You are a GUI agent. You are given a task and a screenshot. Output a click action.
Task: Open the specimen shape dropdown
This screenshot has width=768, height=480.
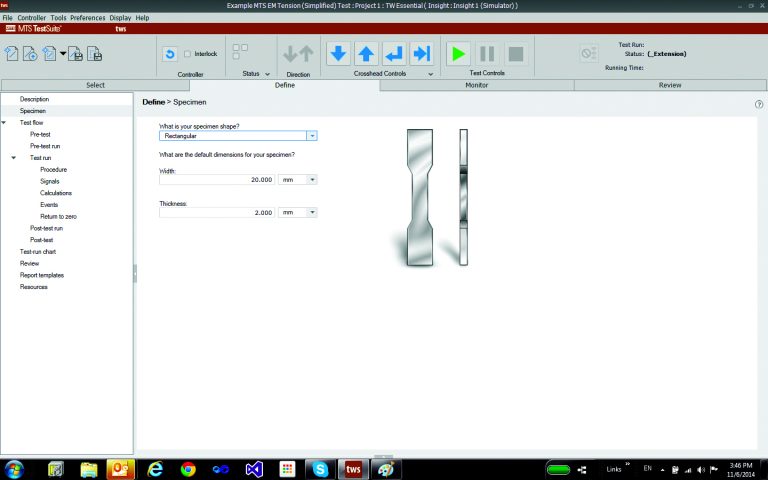(312, 135)
